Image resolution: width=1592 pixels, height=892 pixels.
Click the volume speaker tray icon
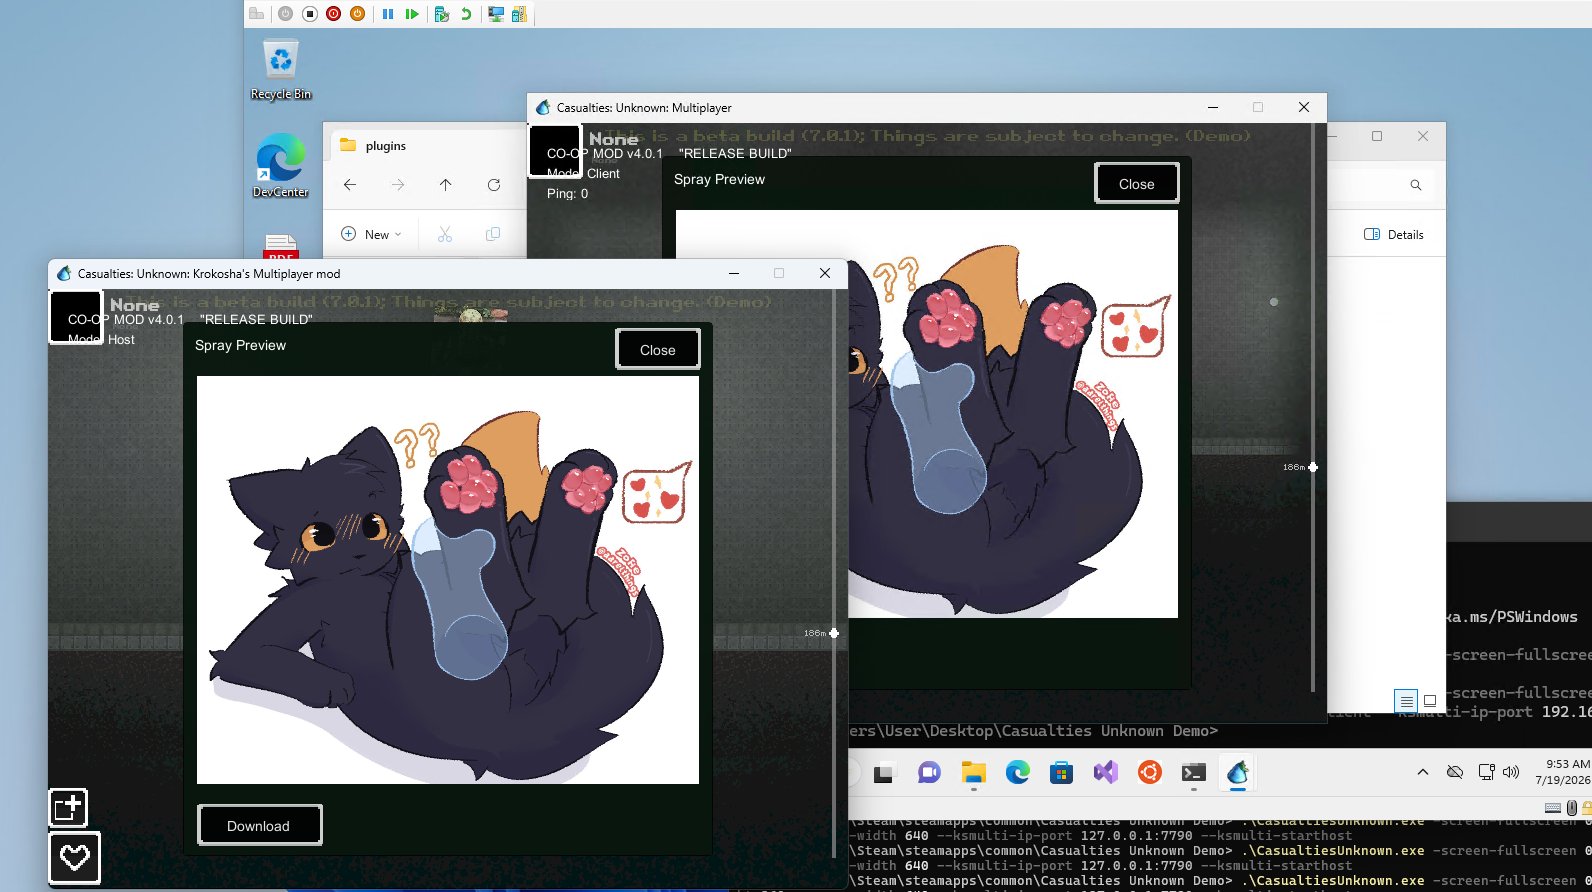[1511, 772]
